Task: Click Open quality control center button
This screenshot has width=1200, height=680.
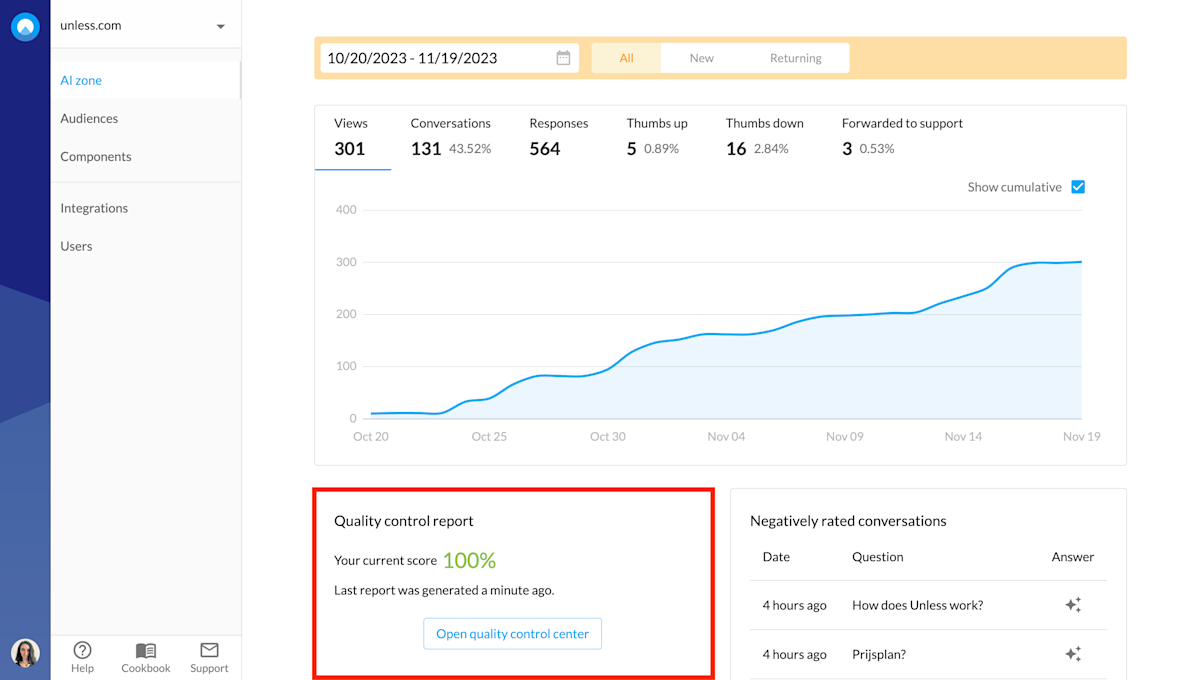Action: click(512, 634)
